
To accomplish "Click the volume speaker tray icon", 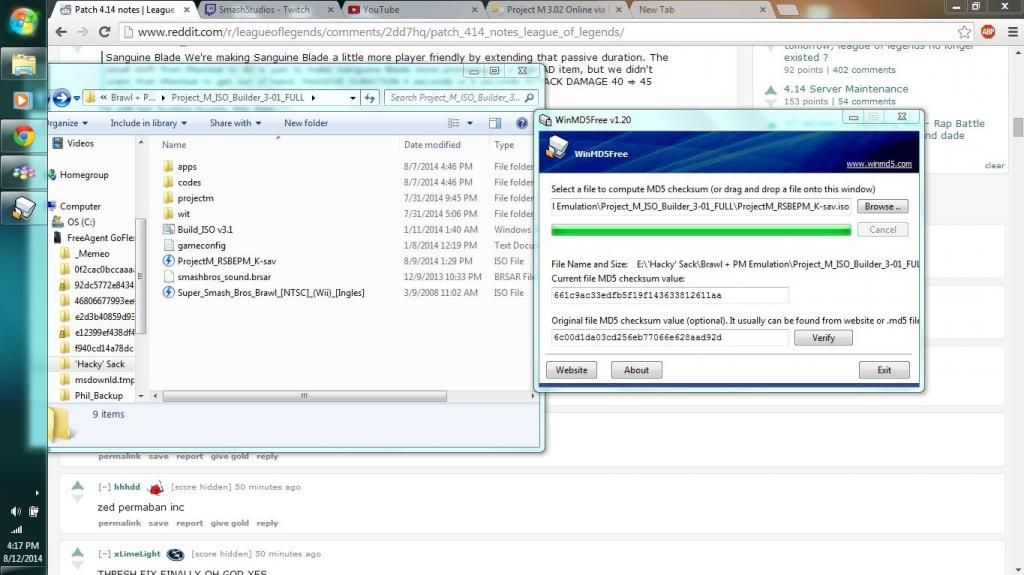I will pos(17,512).
